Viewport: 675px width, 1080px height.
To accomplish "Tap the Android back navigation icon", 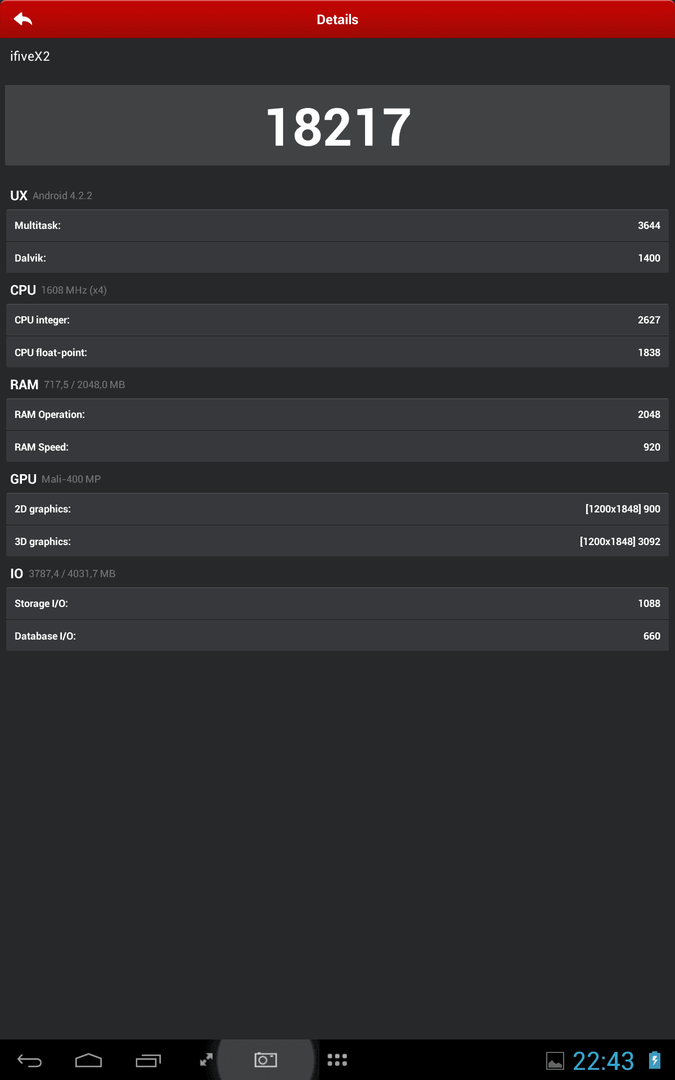I will 30,1060.
